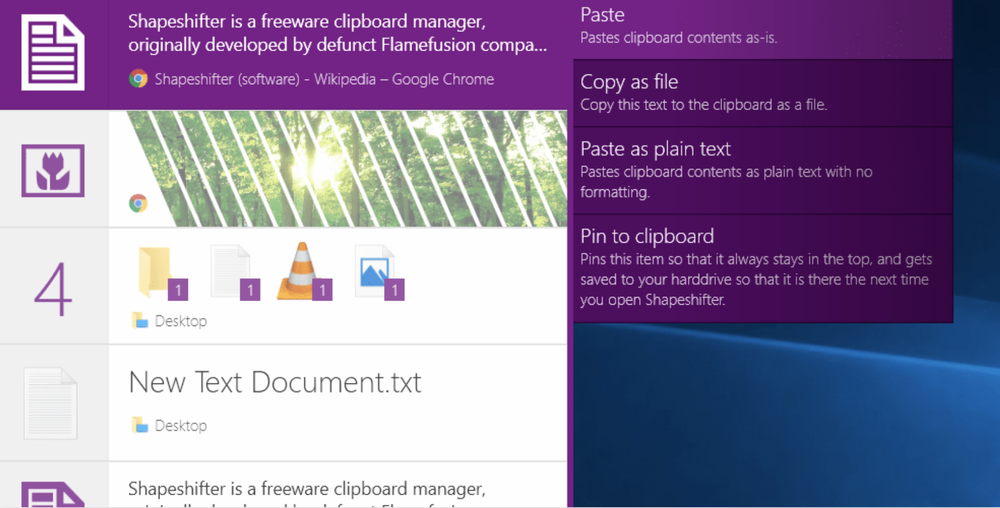Screen dimensions: 1000x508
Task: Choose Paste from the action menu
Action: pyautogui.click(x=763, y=28)
